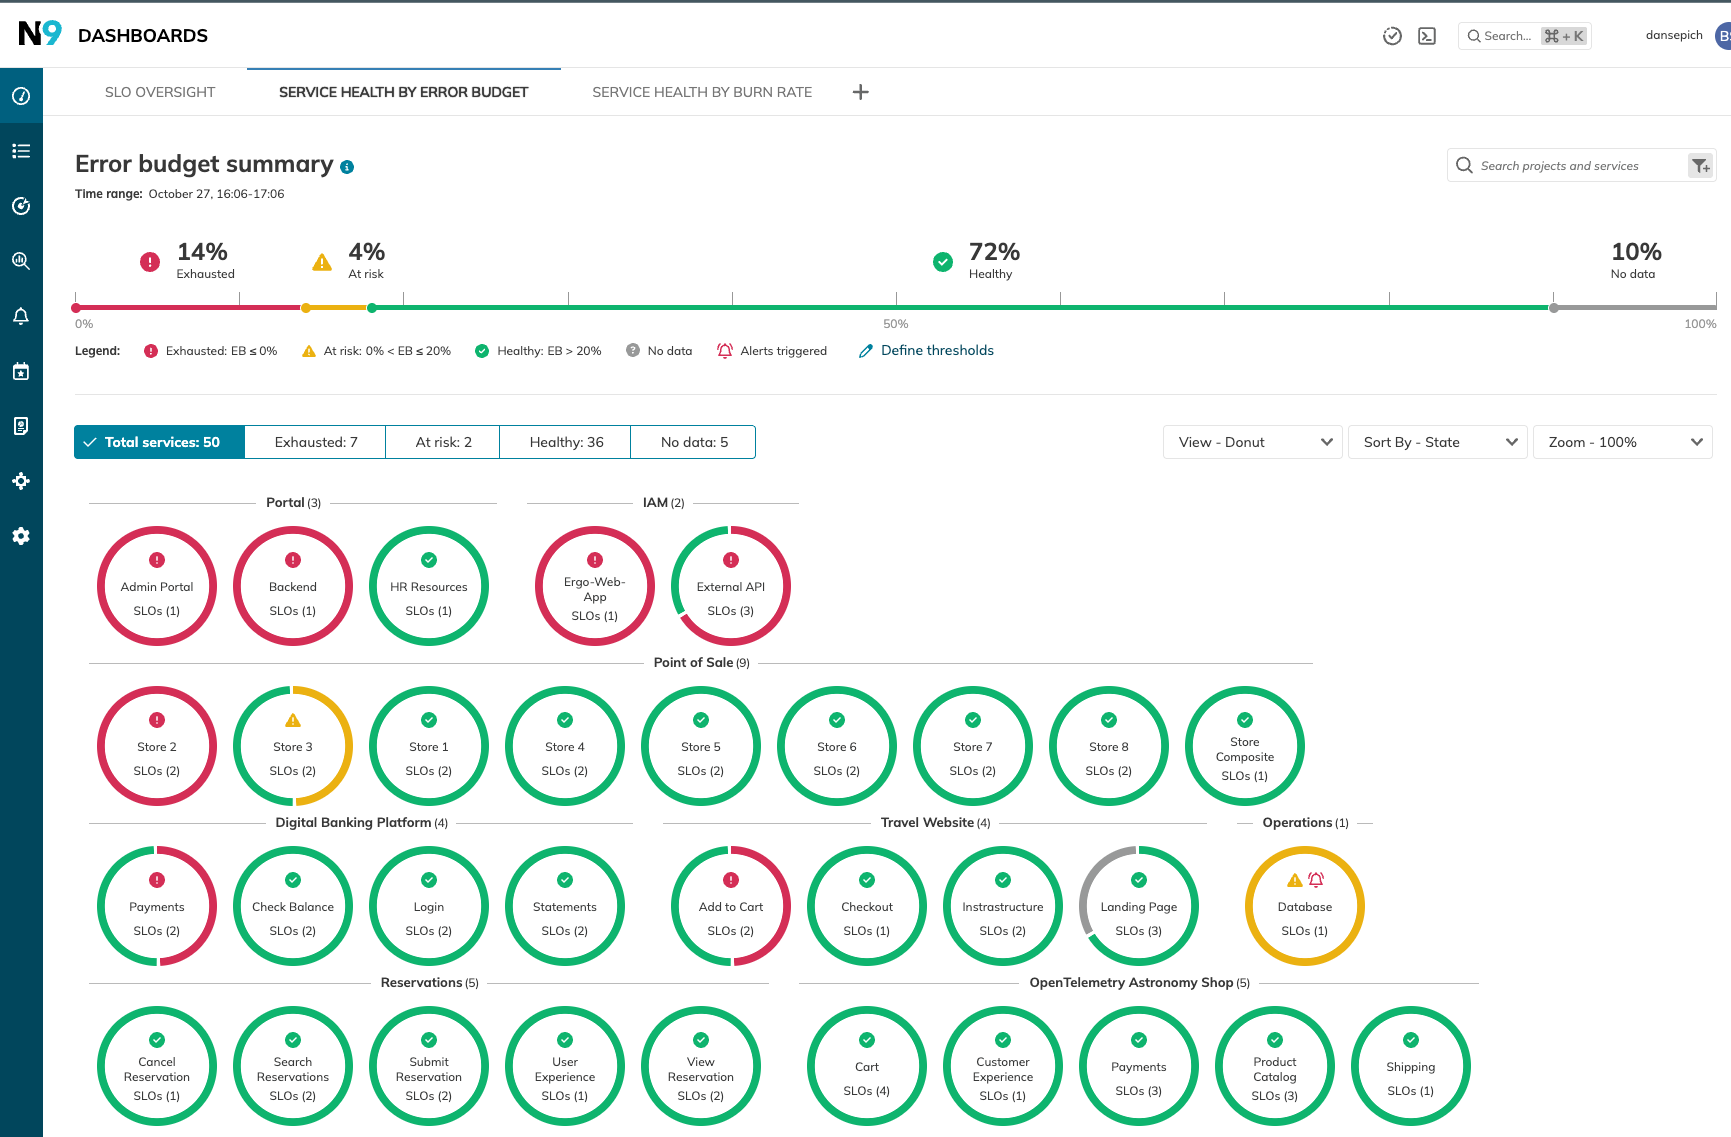Switch to the SLO OVERSIGHT tab

coord(159,92)
